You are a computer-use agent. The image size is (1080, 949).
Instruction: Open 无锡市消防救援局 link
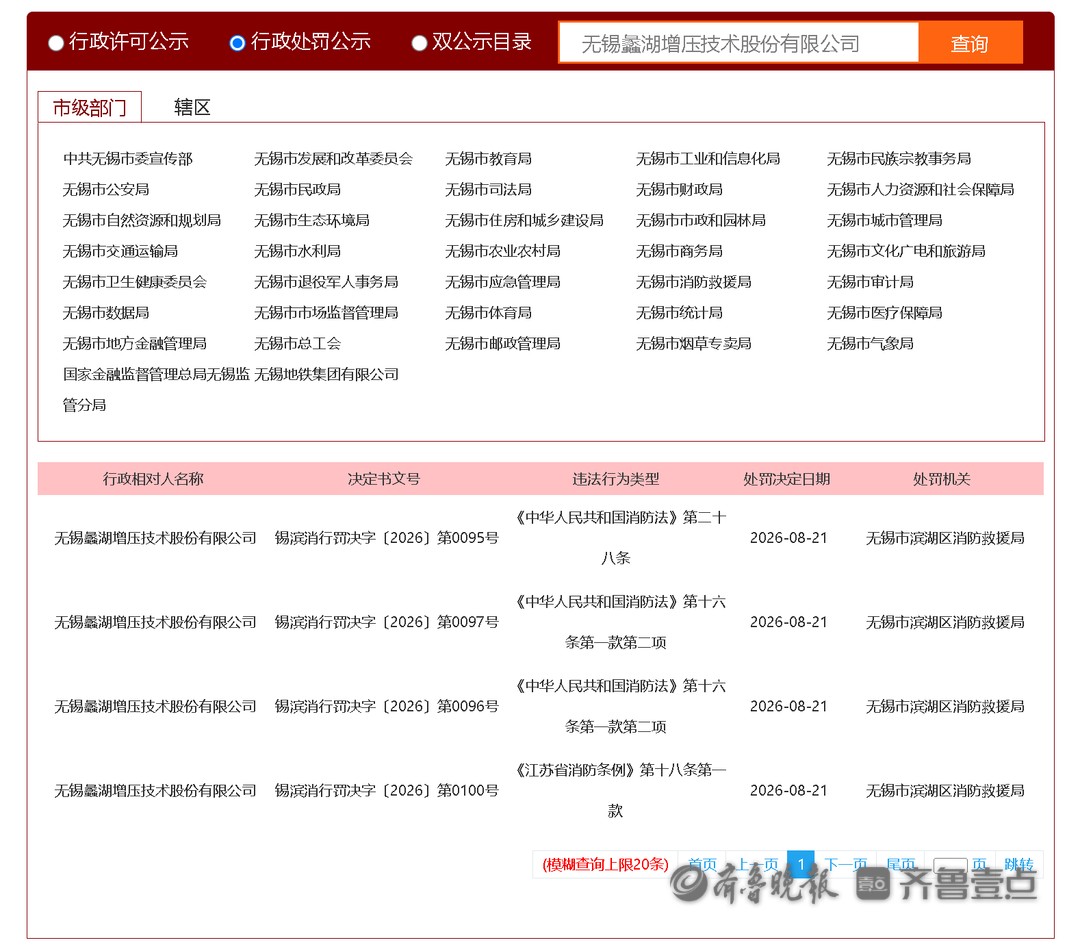694,282
